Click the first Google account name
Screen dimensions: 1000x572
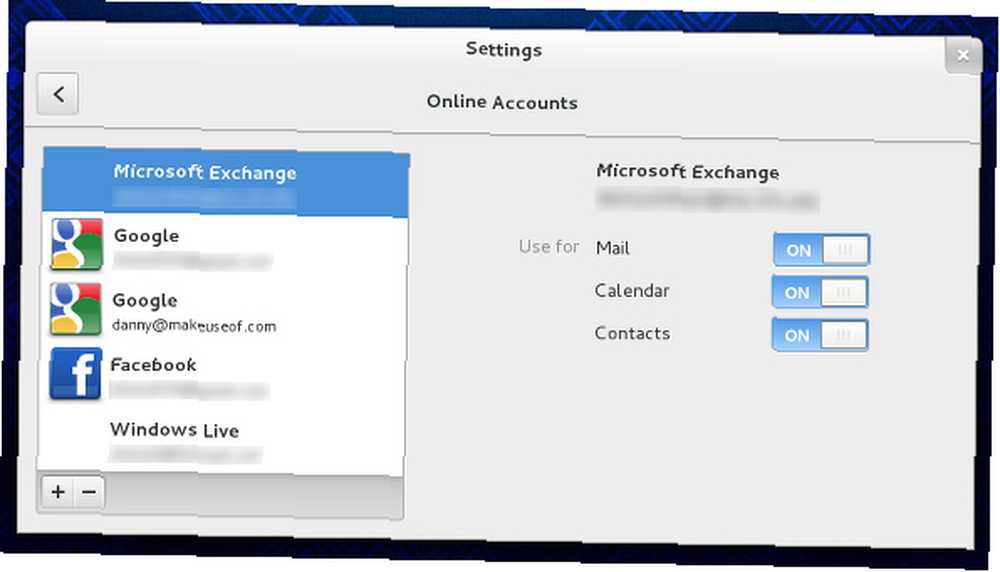[x=146, y=236]
